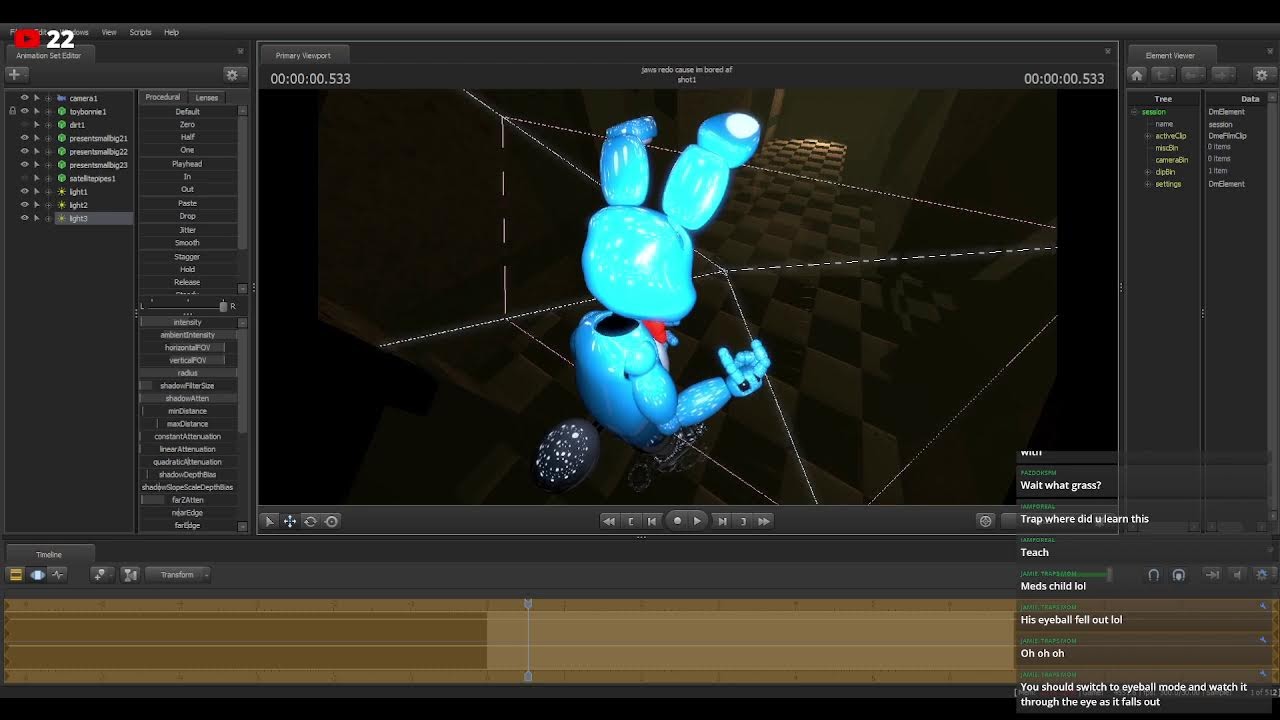This screenshot has height=720, width=1280.
Task: Select the viewport rotate manipulator tool
Action: click(x=311, y=521)
